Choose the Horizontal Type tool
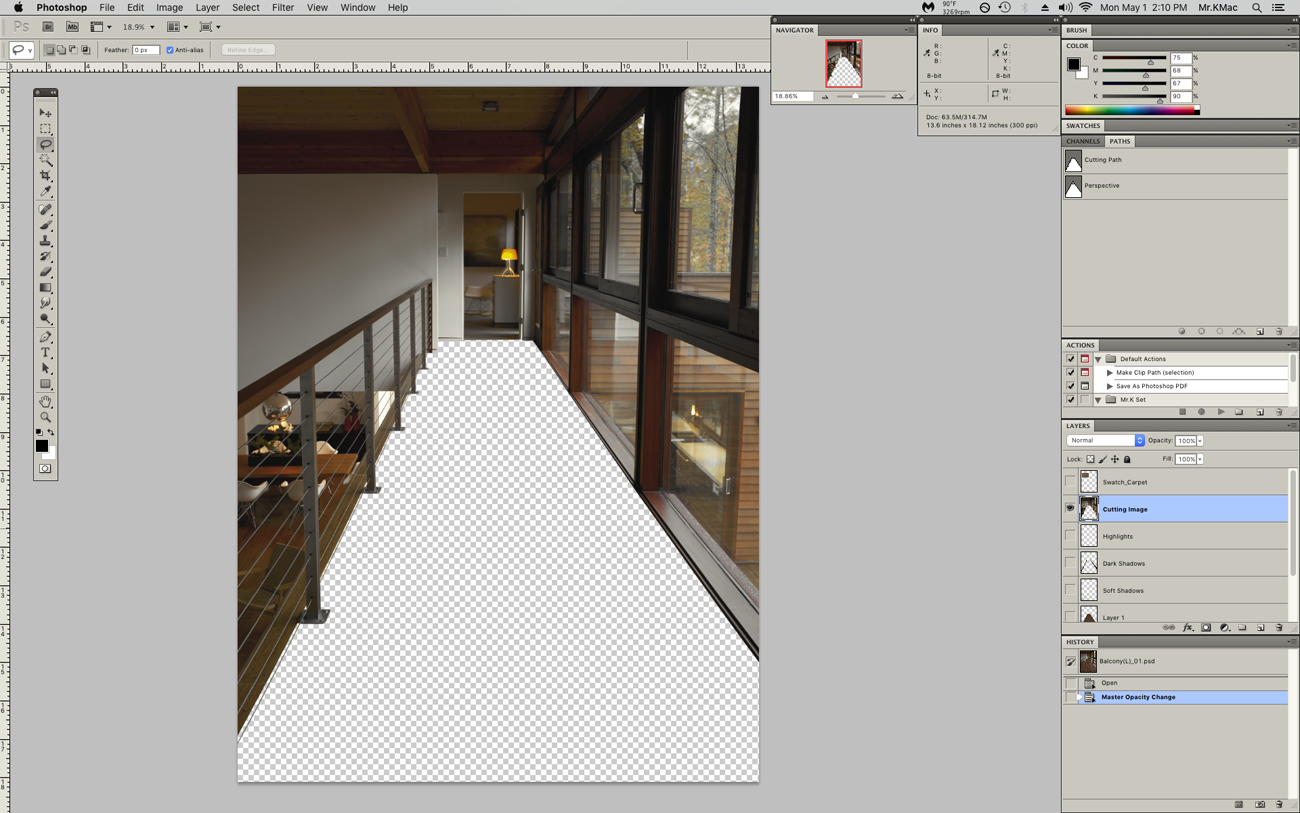The width and height of the screenshot is (1300, 813). pyautogui.click(x=45, y=353)
